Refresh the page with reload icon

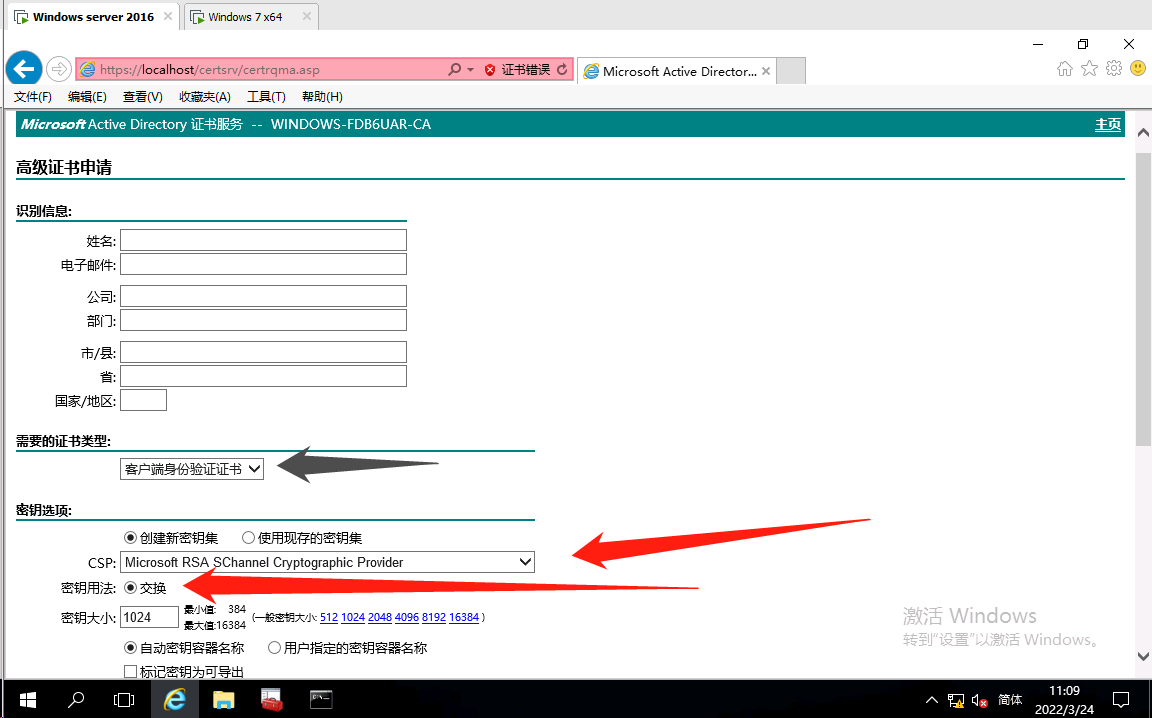(562, 69)
